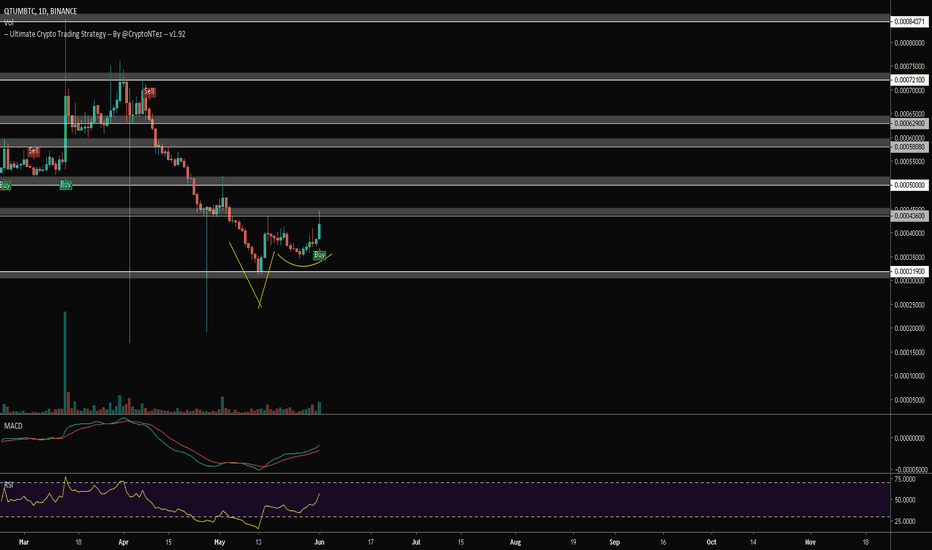Open the Ultimate Crypto Trading Strategy indicator label
The width and height of the screenshot is (932, 550).
(x=95, y=34)
